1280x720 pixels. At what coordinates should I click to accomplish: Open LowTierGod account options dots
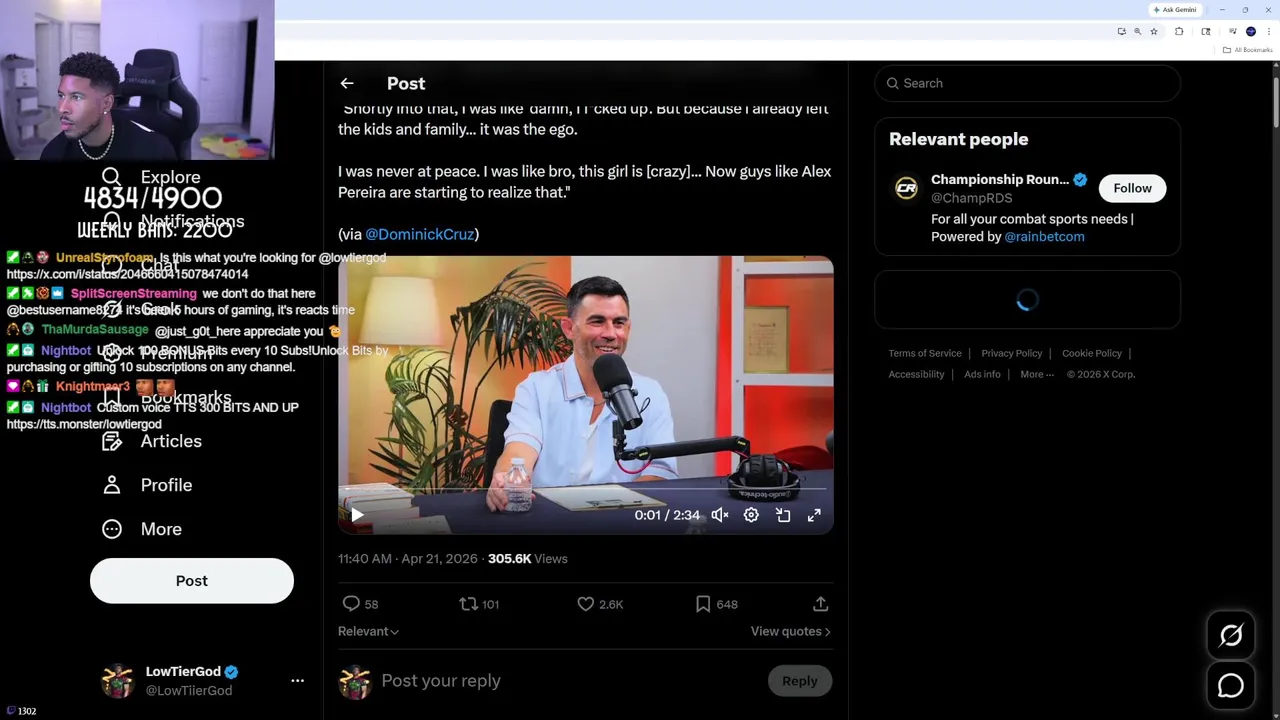297,681
